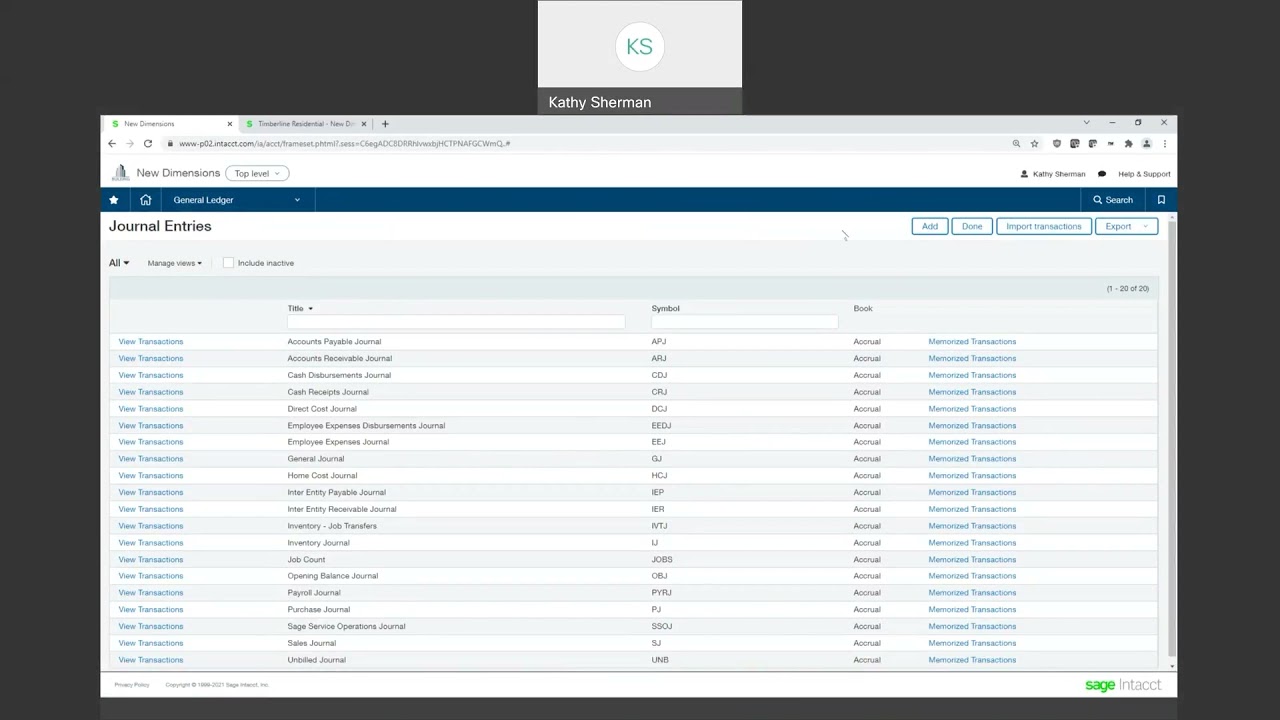The image size is (1280, 720).
Task: Click the Book column header
Action: click(863, 308)
